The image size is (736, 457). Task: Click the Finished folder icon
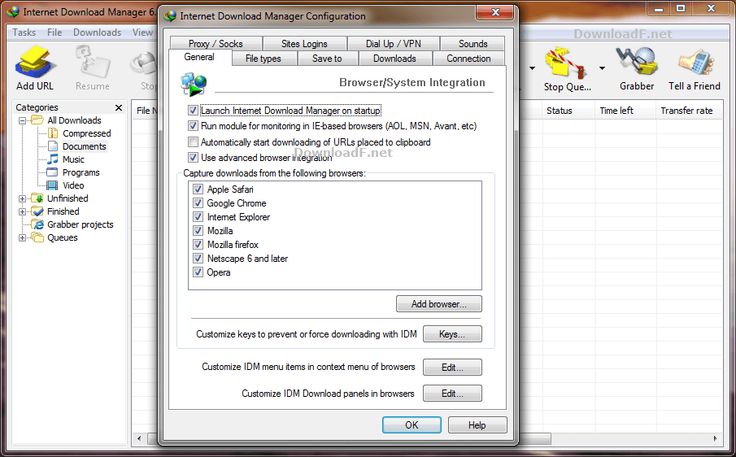click(x=37, y=211)
